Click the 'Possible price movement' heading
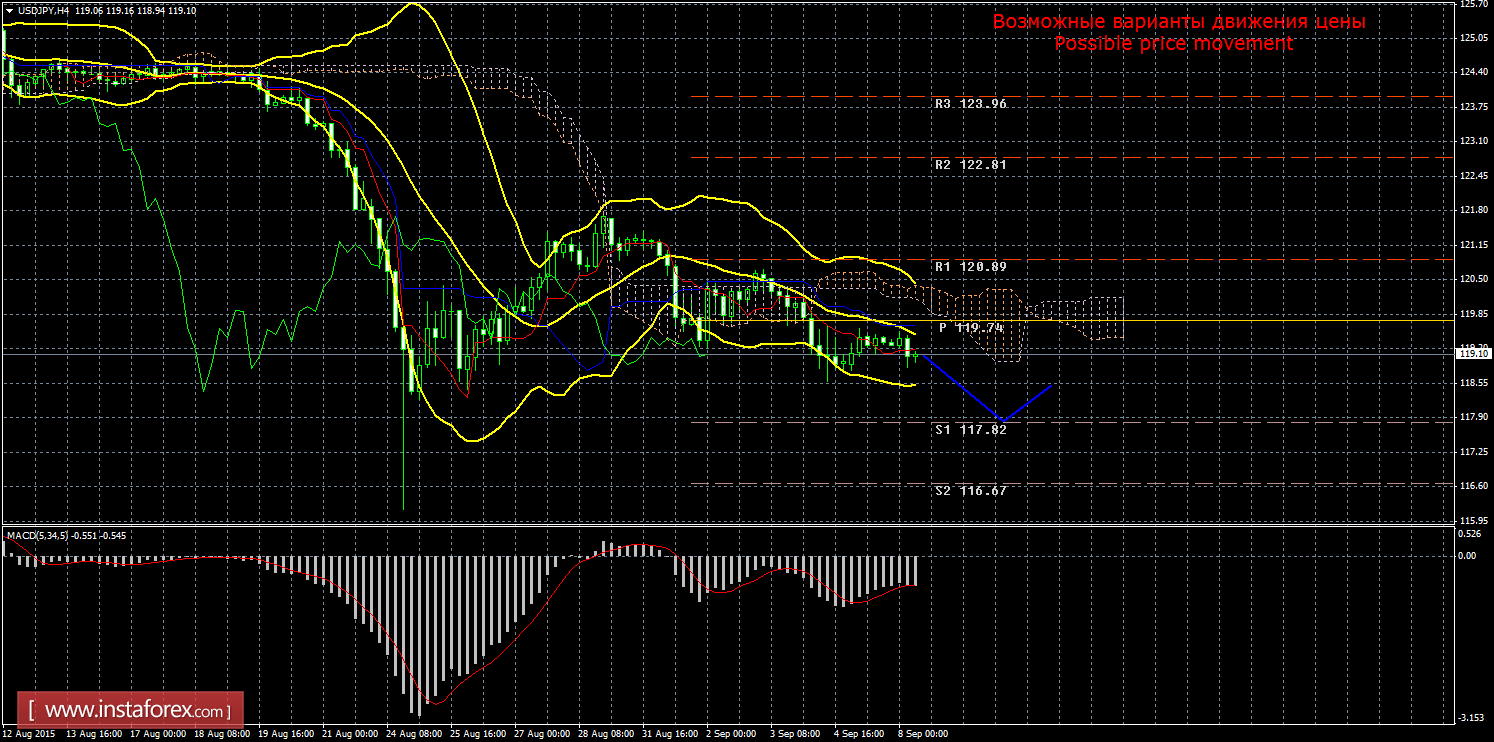 pyautogui.click(x=1174, y=44)
